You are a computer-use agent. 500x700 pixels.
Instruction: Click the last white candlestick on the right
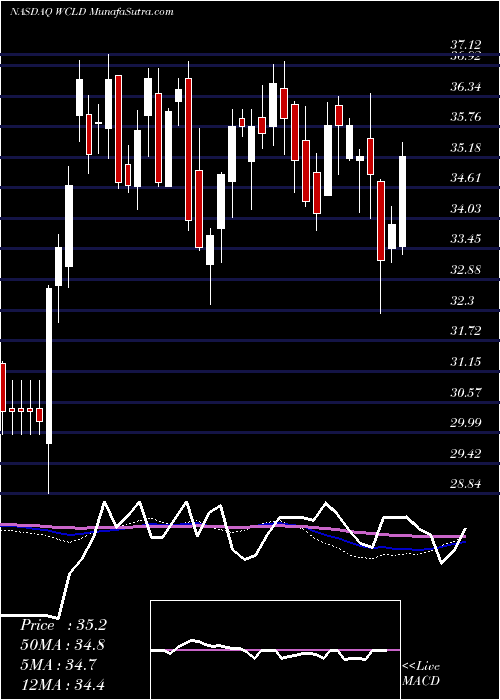403,201
